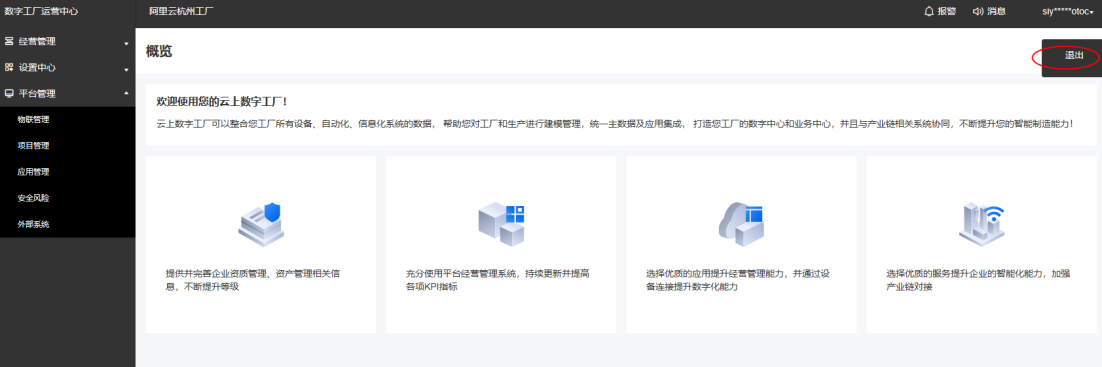Click the 经营管理 sidebar icon
Screen dimensions: 1102x367
tap(9, 41)
